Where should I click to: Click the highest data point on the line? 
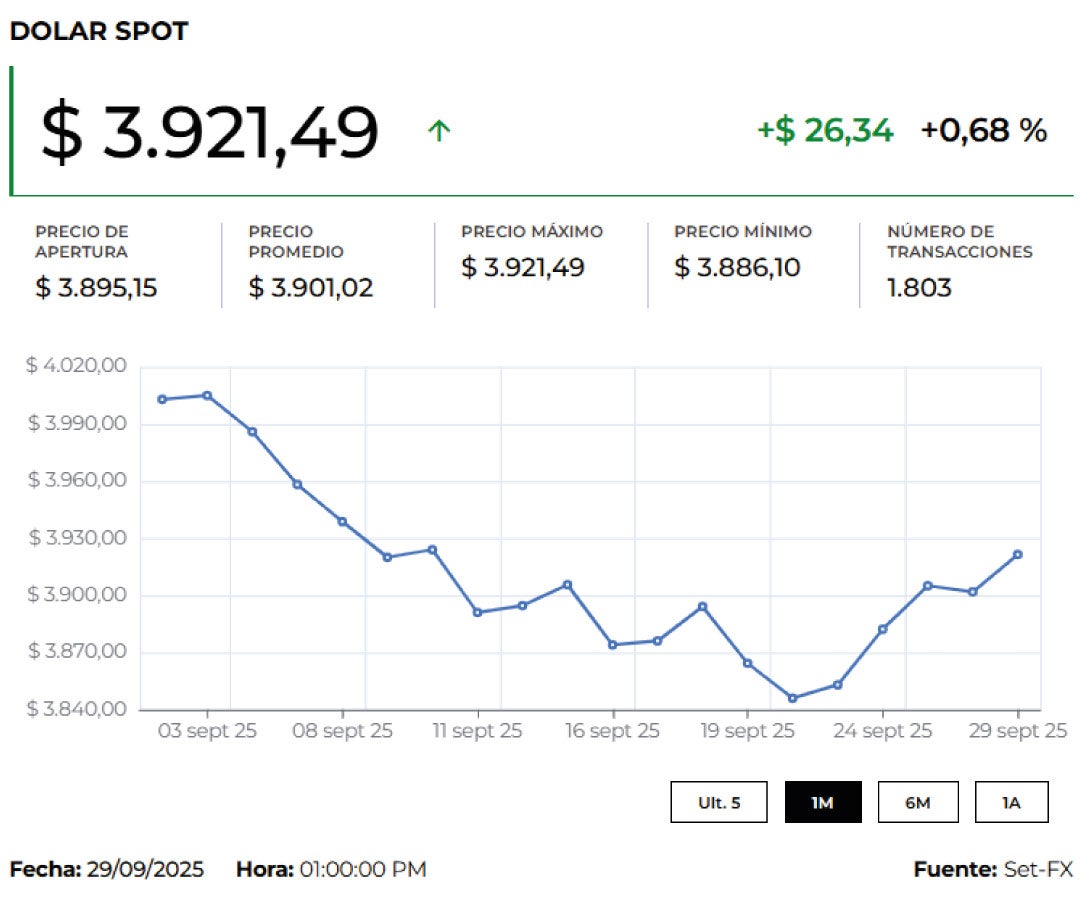click(207, 395)
